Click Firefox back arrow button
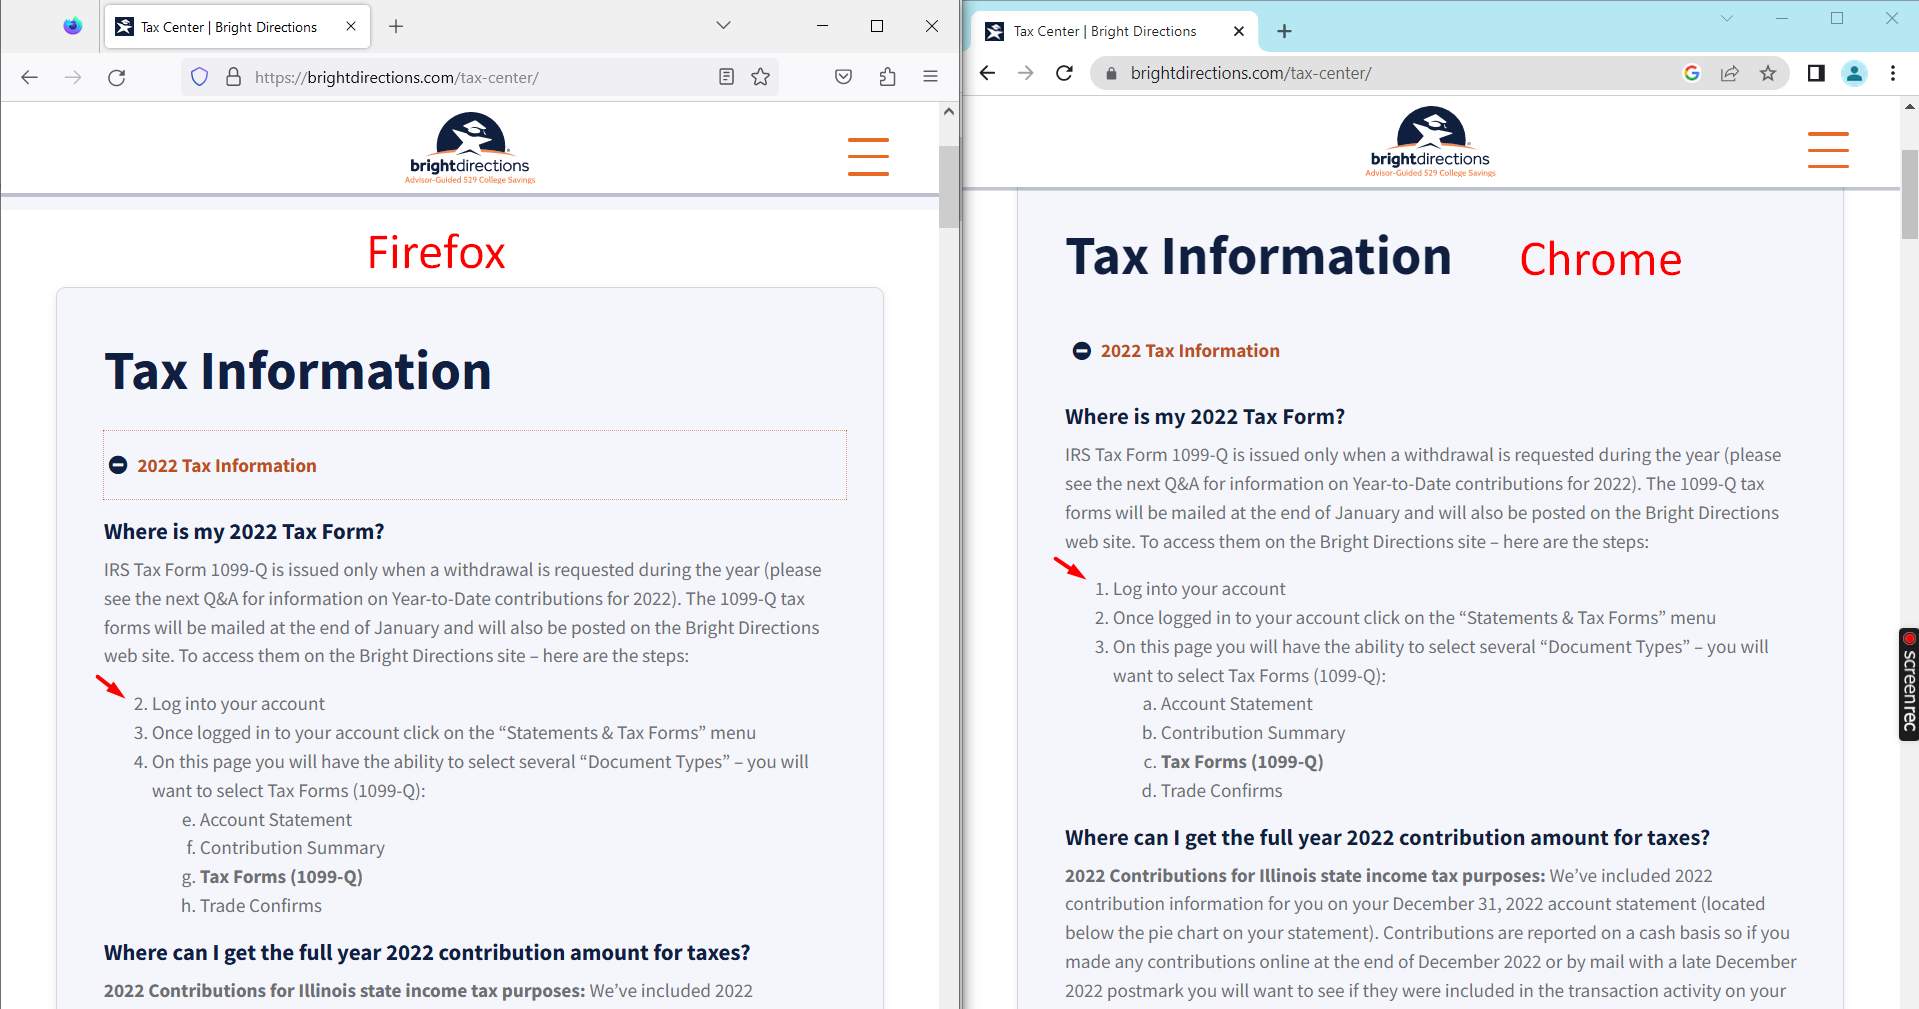 click(x=29, y=77)
